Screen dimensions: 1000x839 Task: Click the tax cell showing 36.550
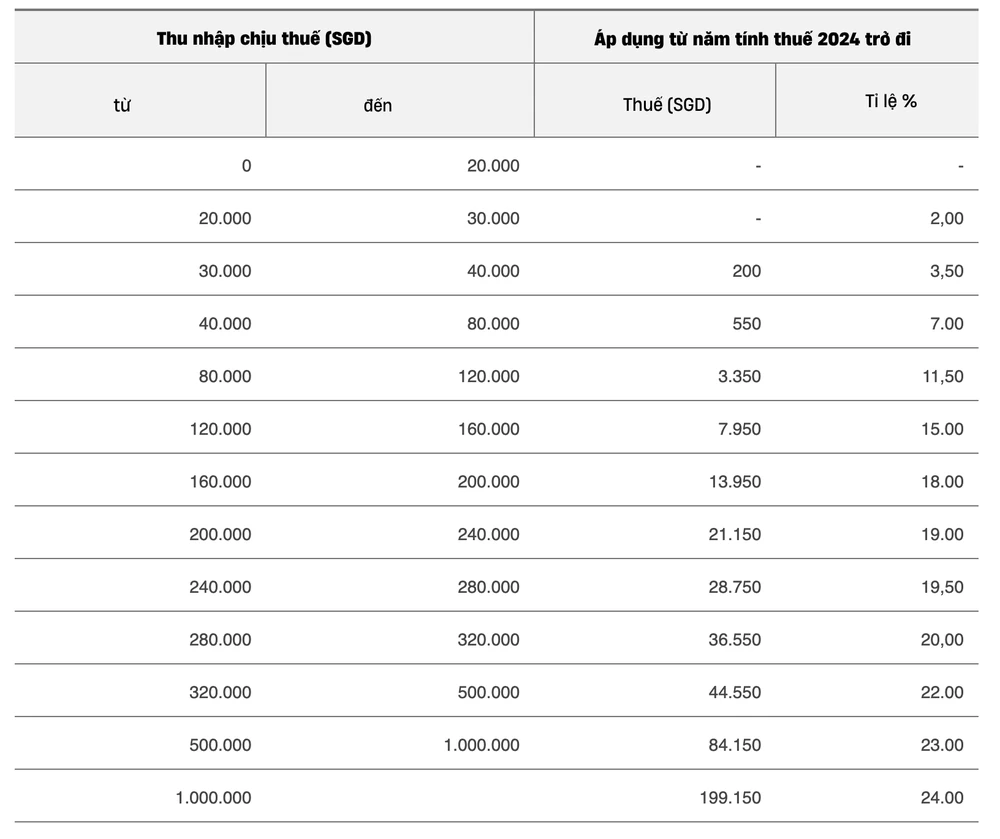(x=731, y=640)
